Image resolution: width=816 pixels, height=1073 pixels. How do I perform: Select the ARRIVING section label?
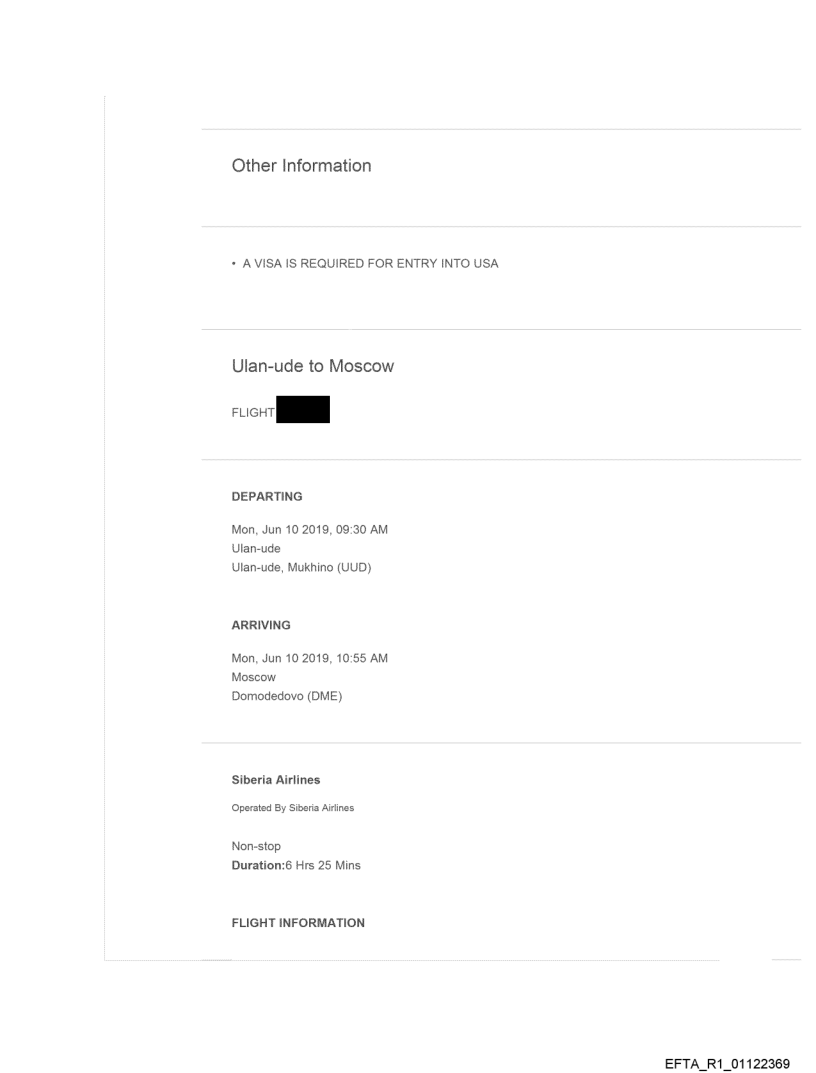pos(261,625)
